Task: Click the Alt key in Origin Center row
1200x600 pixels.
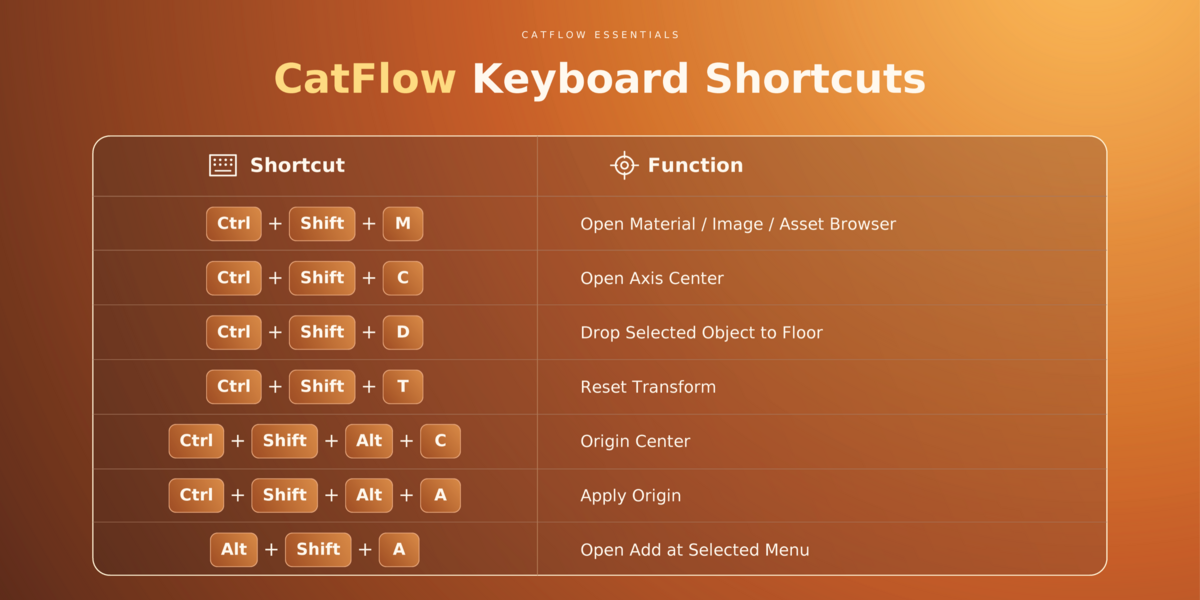Action: (x=369, y=441)
